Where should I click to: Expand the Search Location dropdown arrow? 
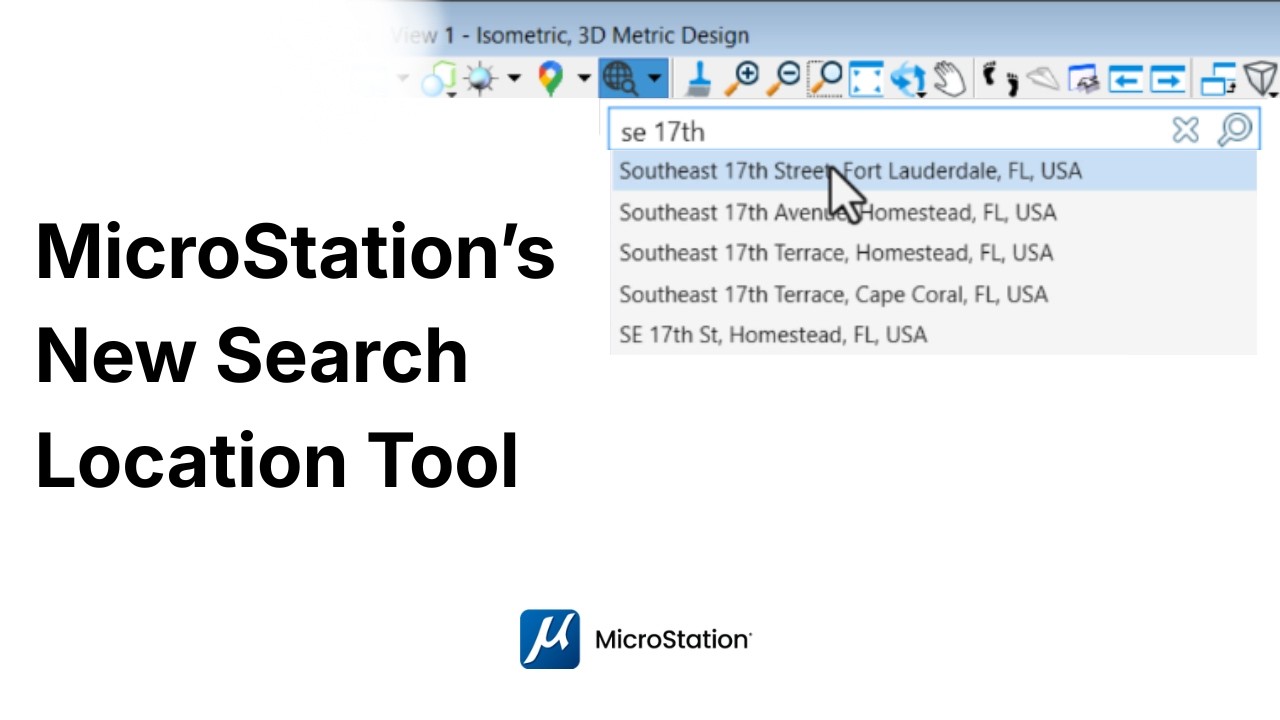click(654, 78)
